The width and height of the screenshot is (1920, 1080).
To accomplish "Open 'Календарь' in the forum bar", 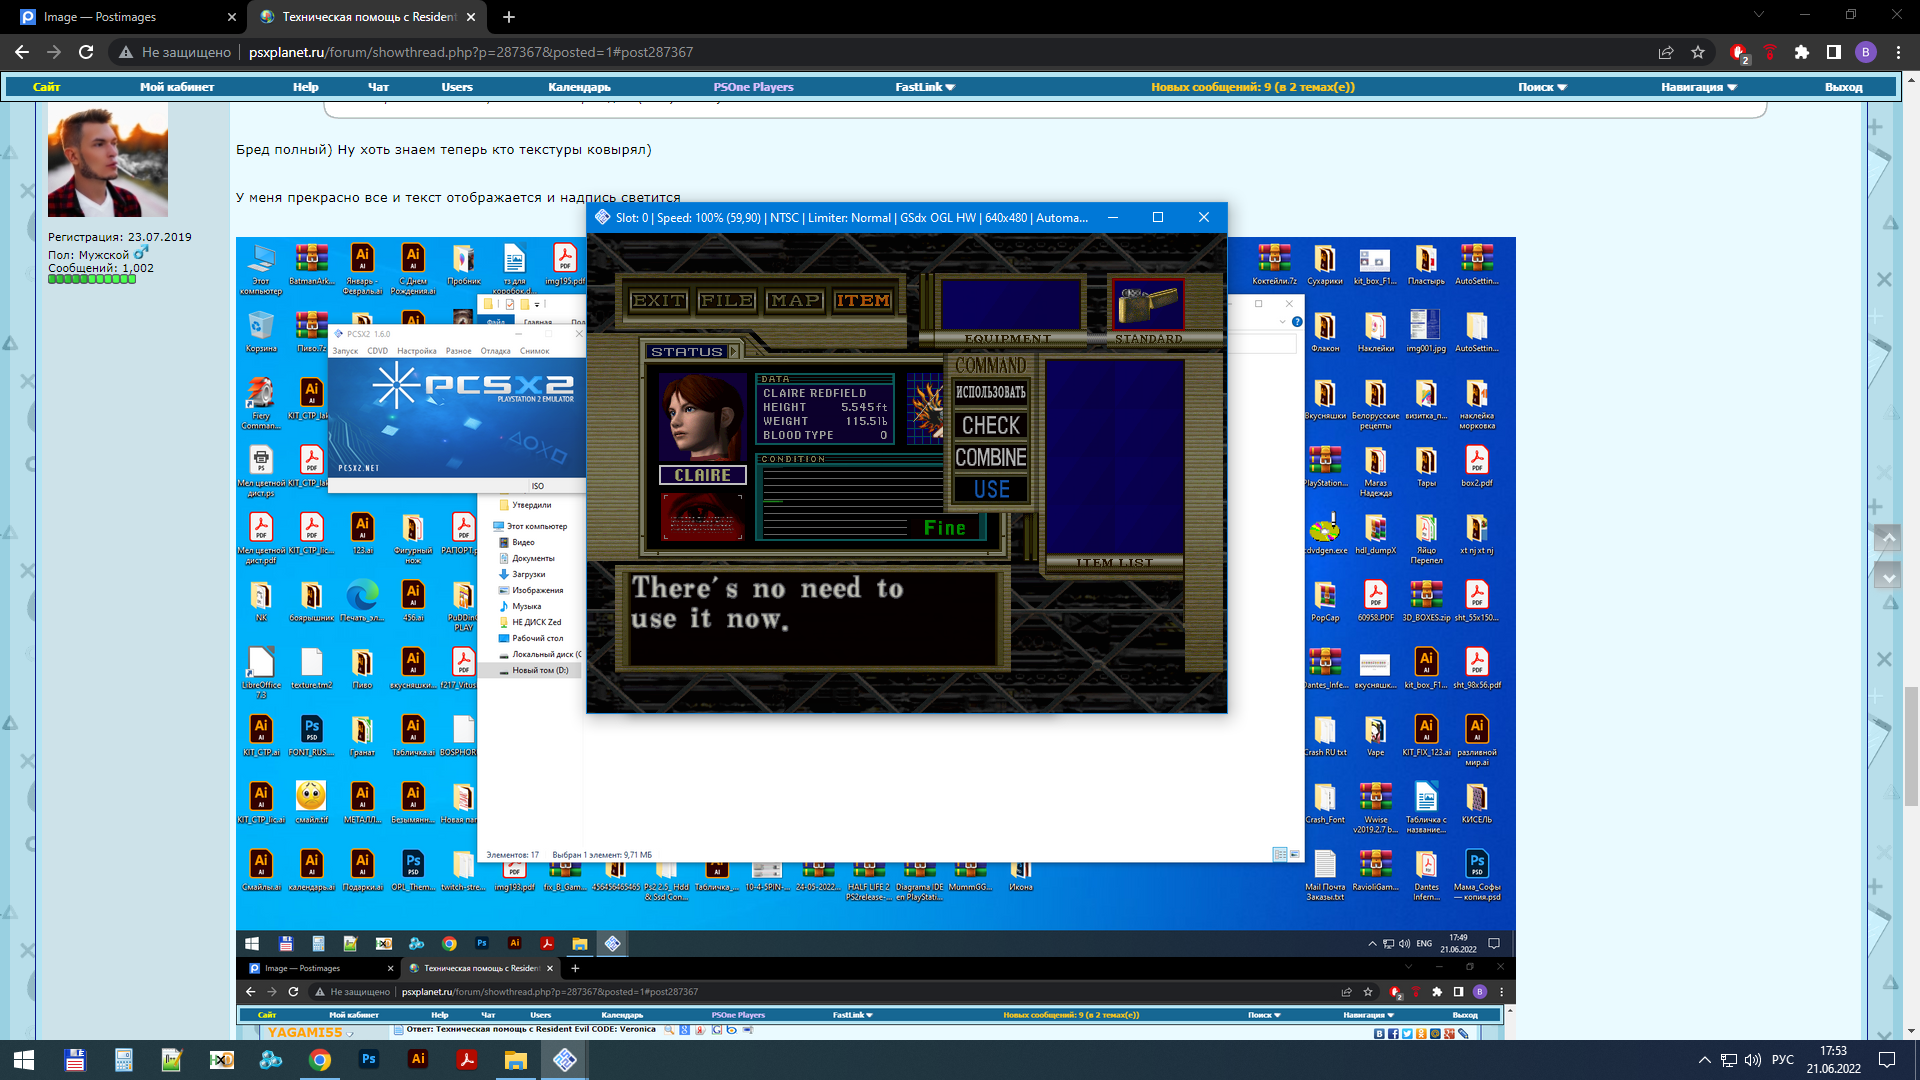I will click(579, 87).
